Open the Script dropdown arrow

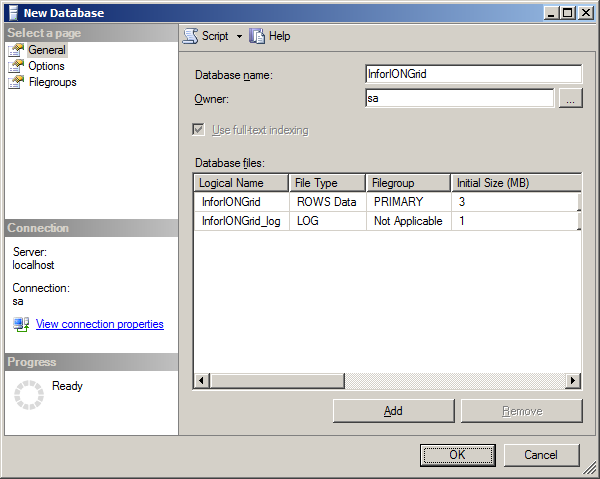[x=239, y=36]
